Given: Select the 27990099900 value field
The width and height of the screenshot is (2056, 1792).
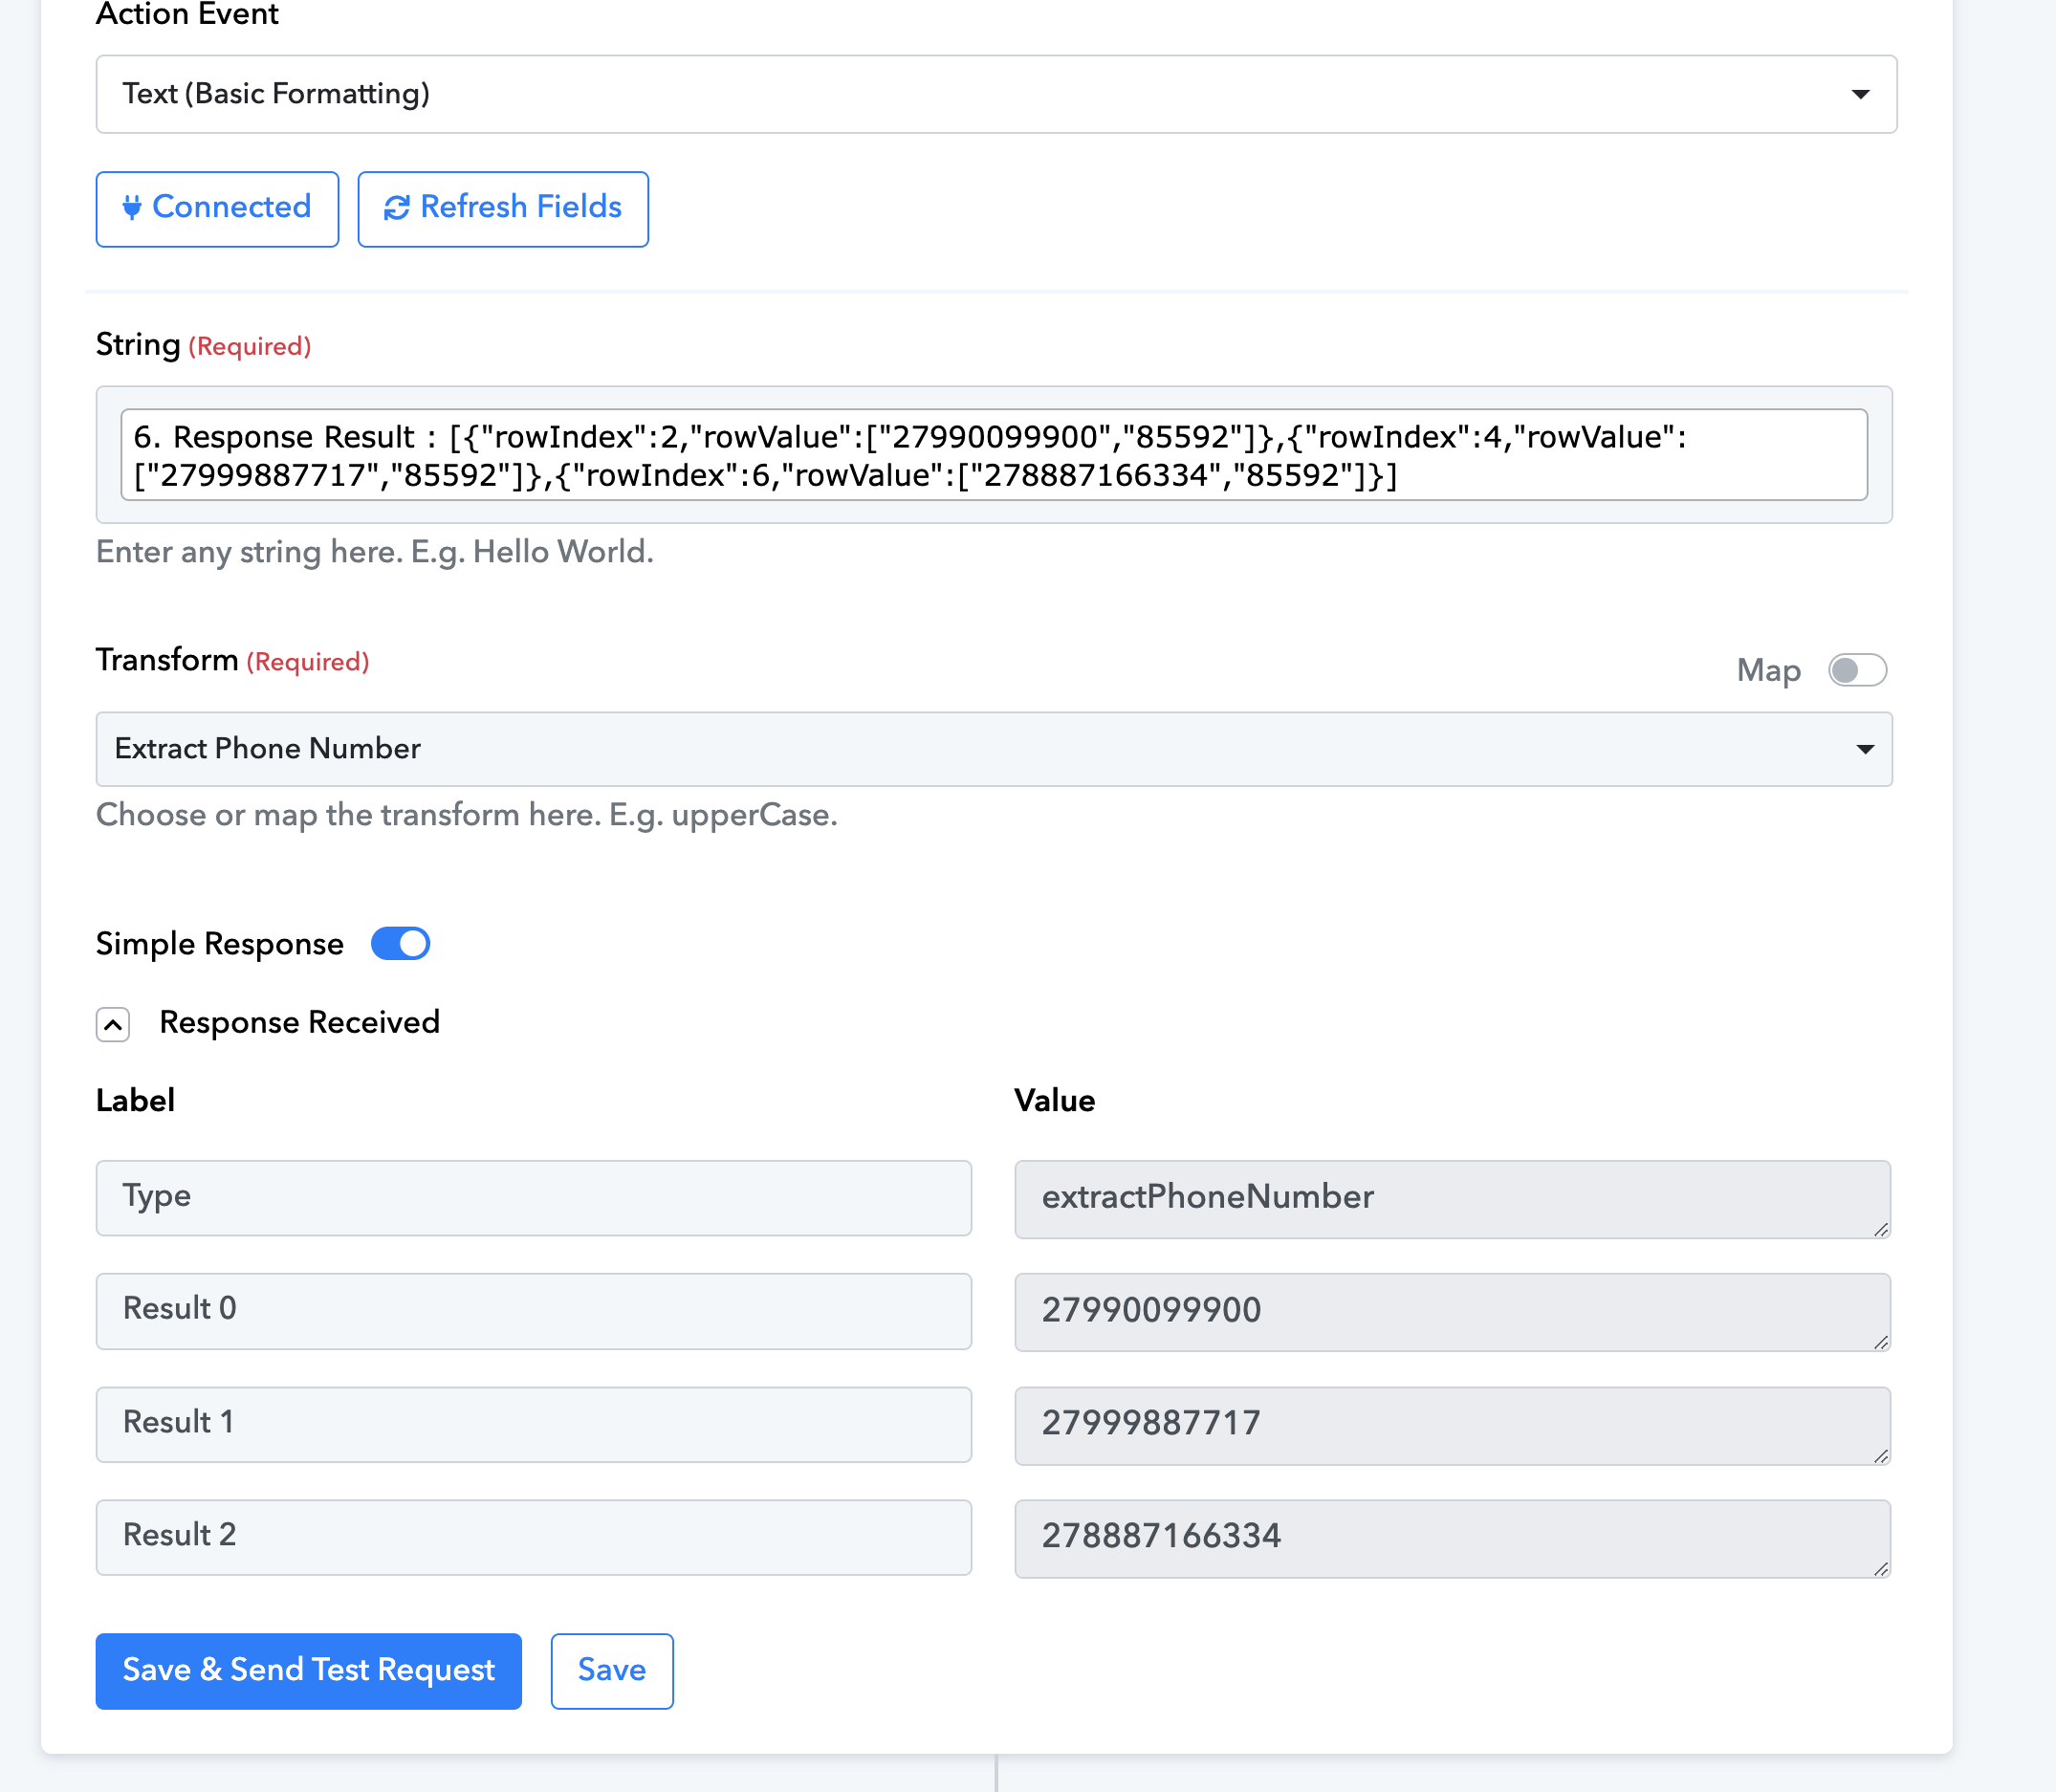Looking at the screenshot, I should [1452, 1311].
